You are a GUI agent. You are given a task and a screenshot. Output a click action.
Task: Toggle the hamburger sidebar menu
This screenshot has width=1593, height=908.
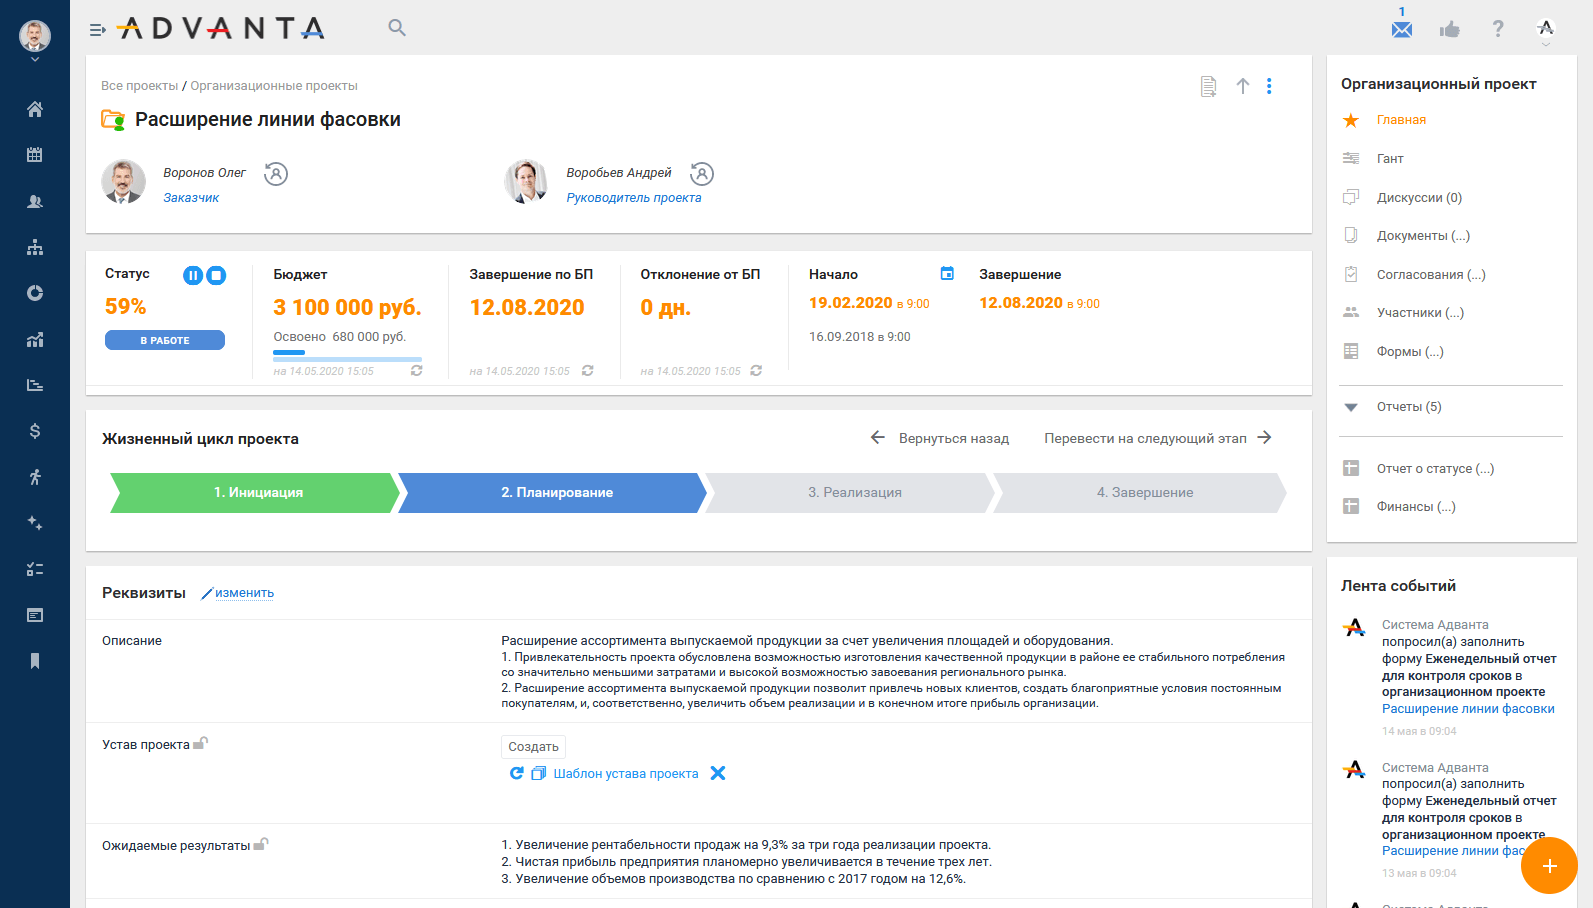point(97,30)
